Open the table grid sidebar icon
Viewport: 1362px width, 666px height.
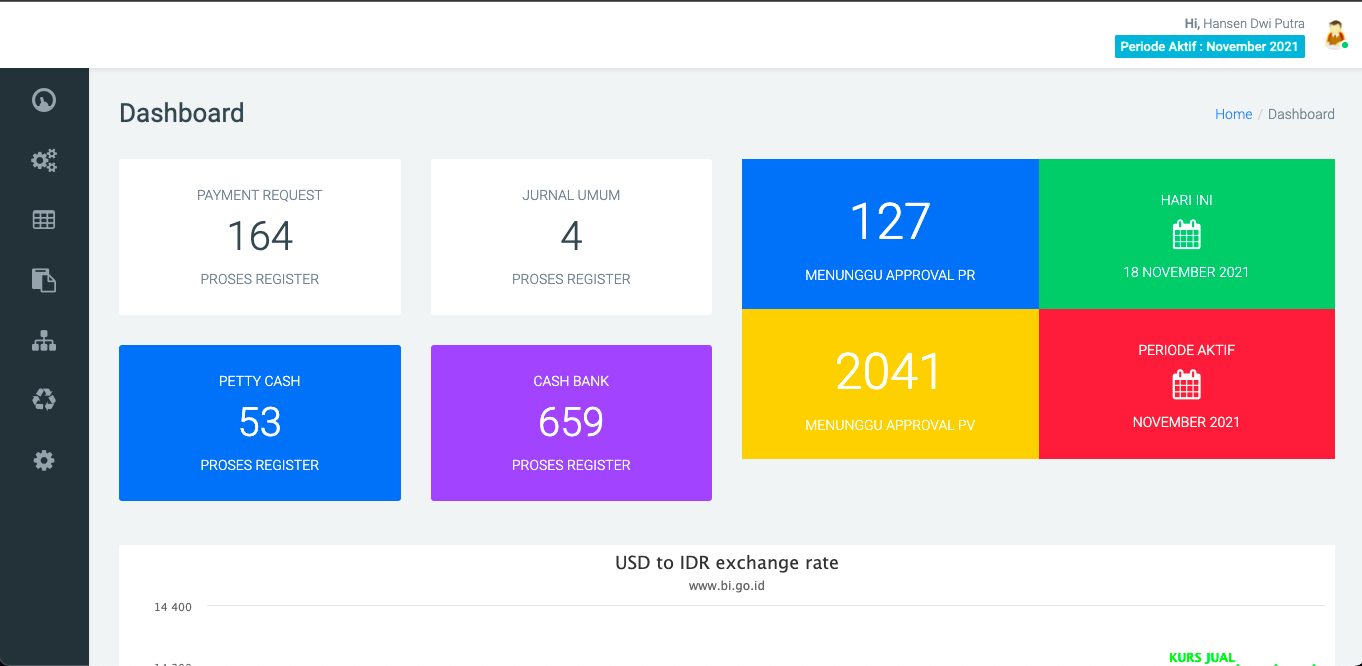pos(44,220)
